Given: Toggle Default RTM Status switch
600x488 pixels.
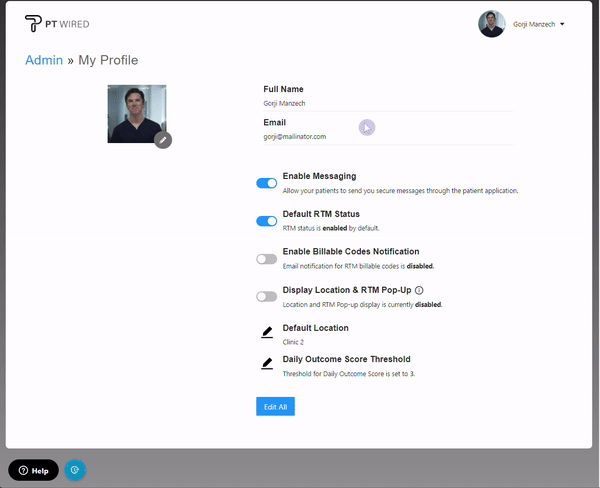Looking at the screenshot, I should [267, 221].
